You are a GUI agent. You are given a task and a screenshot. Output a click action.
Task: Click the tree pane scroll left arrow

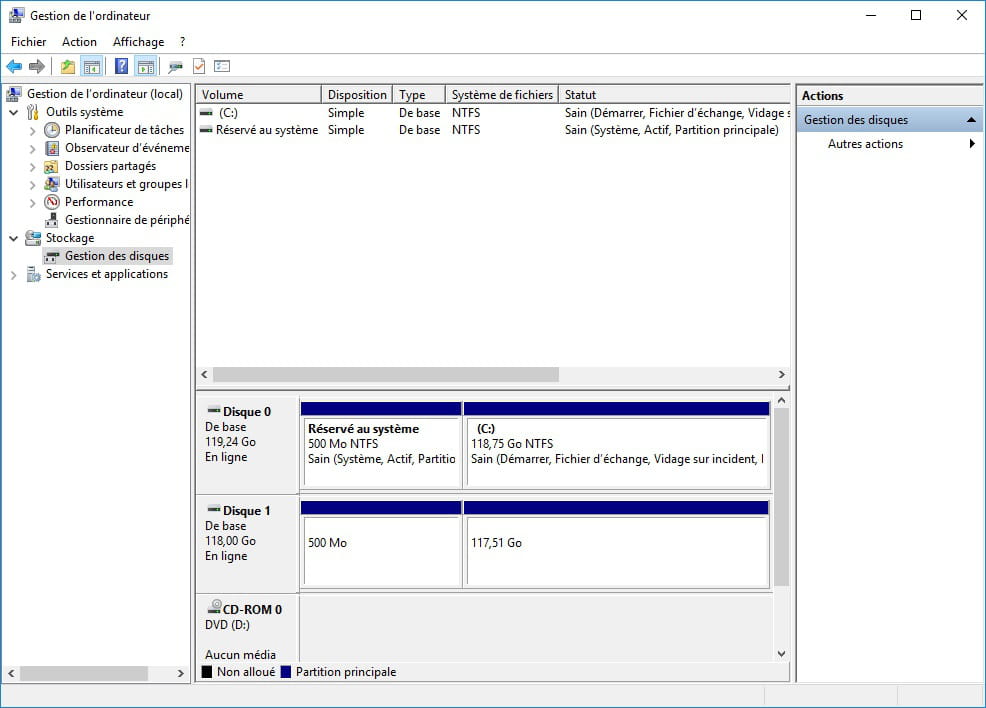click(x=11, y=673)
